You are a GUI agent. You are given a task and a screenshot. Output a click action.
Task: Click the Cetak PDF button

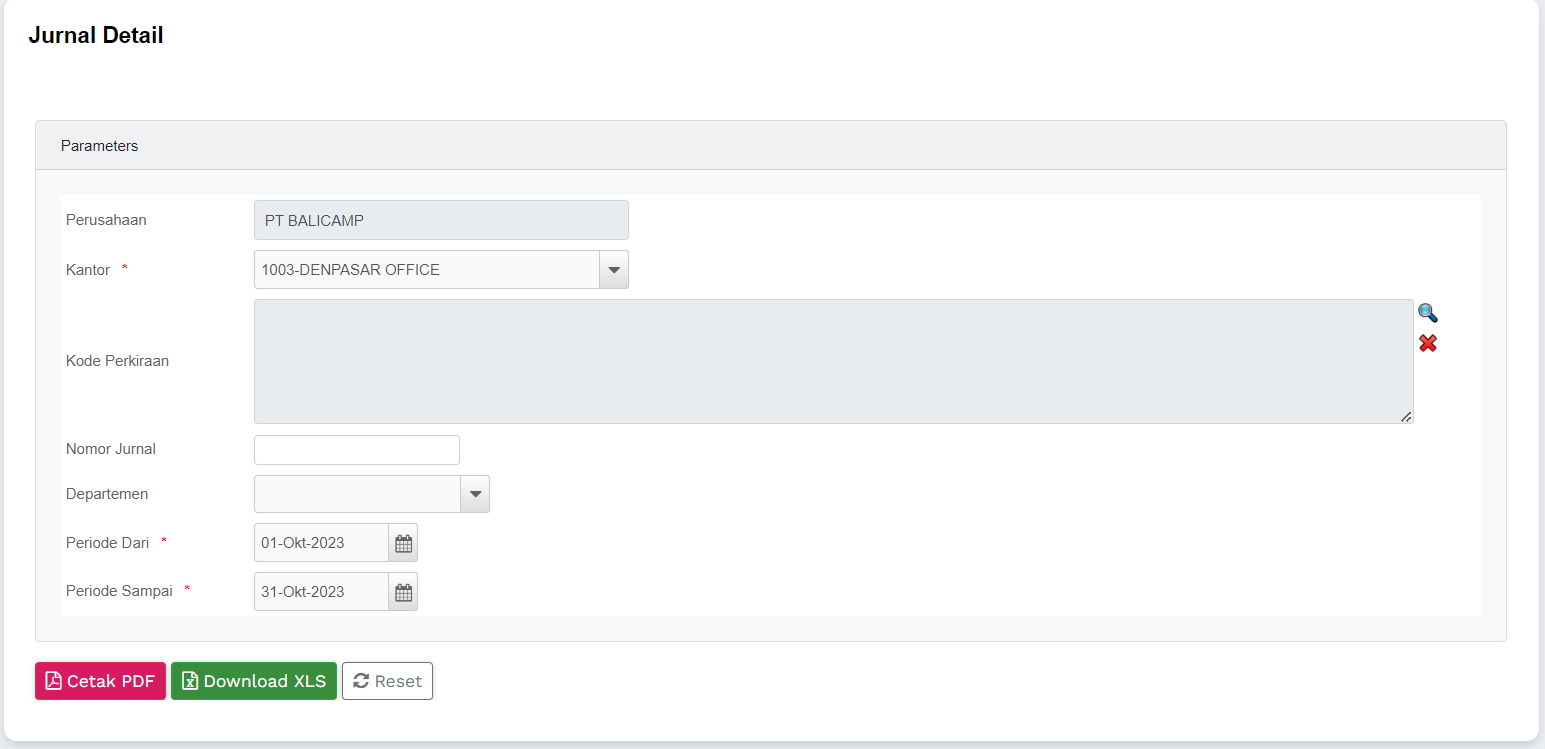(100, 681)
